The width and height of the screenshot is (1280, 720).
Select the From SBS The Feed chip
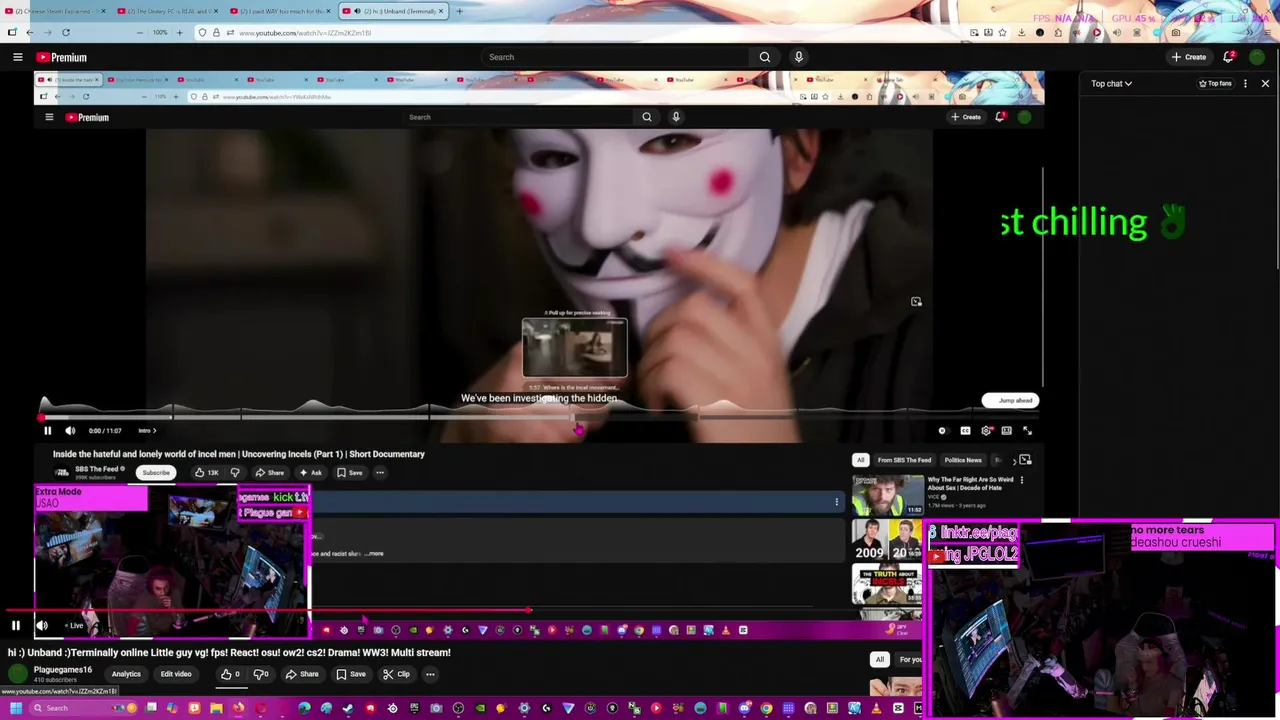(x=904, y=460)
